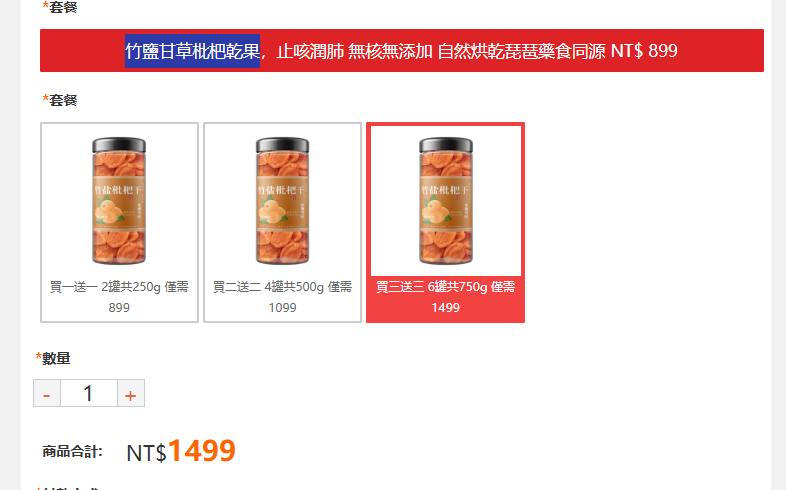Screen dimensions: 786x490
Task: Decrease quantity with the minus button
Action: point(47,393)
